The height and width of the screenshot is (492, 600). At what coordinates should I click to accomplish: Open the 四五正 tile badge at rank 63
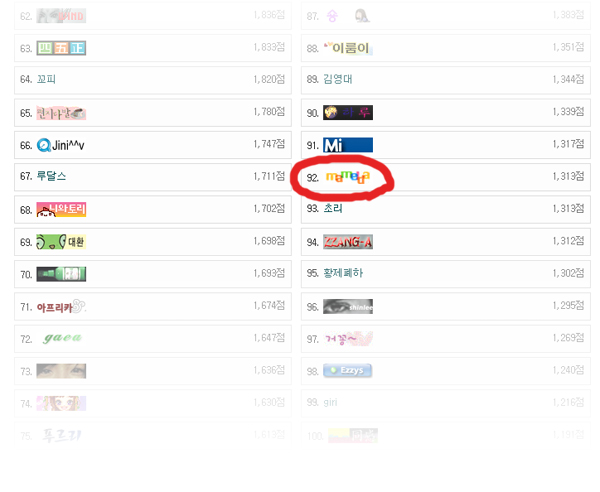pos(61,48)
